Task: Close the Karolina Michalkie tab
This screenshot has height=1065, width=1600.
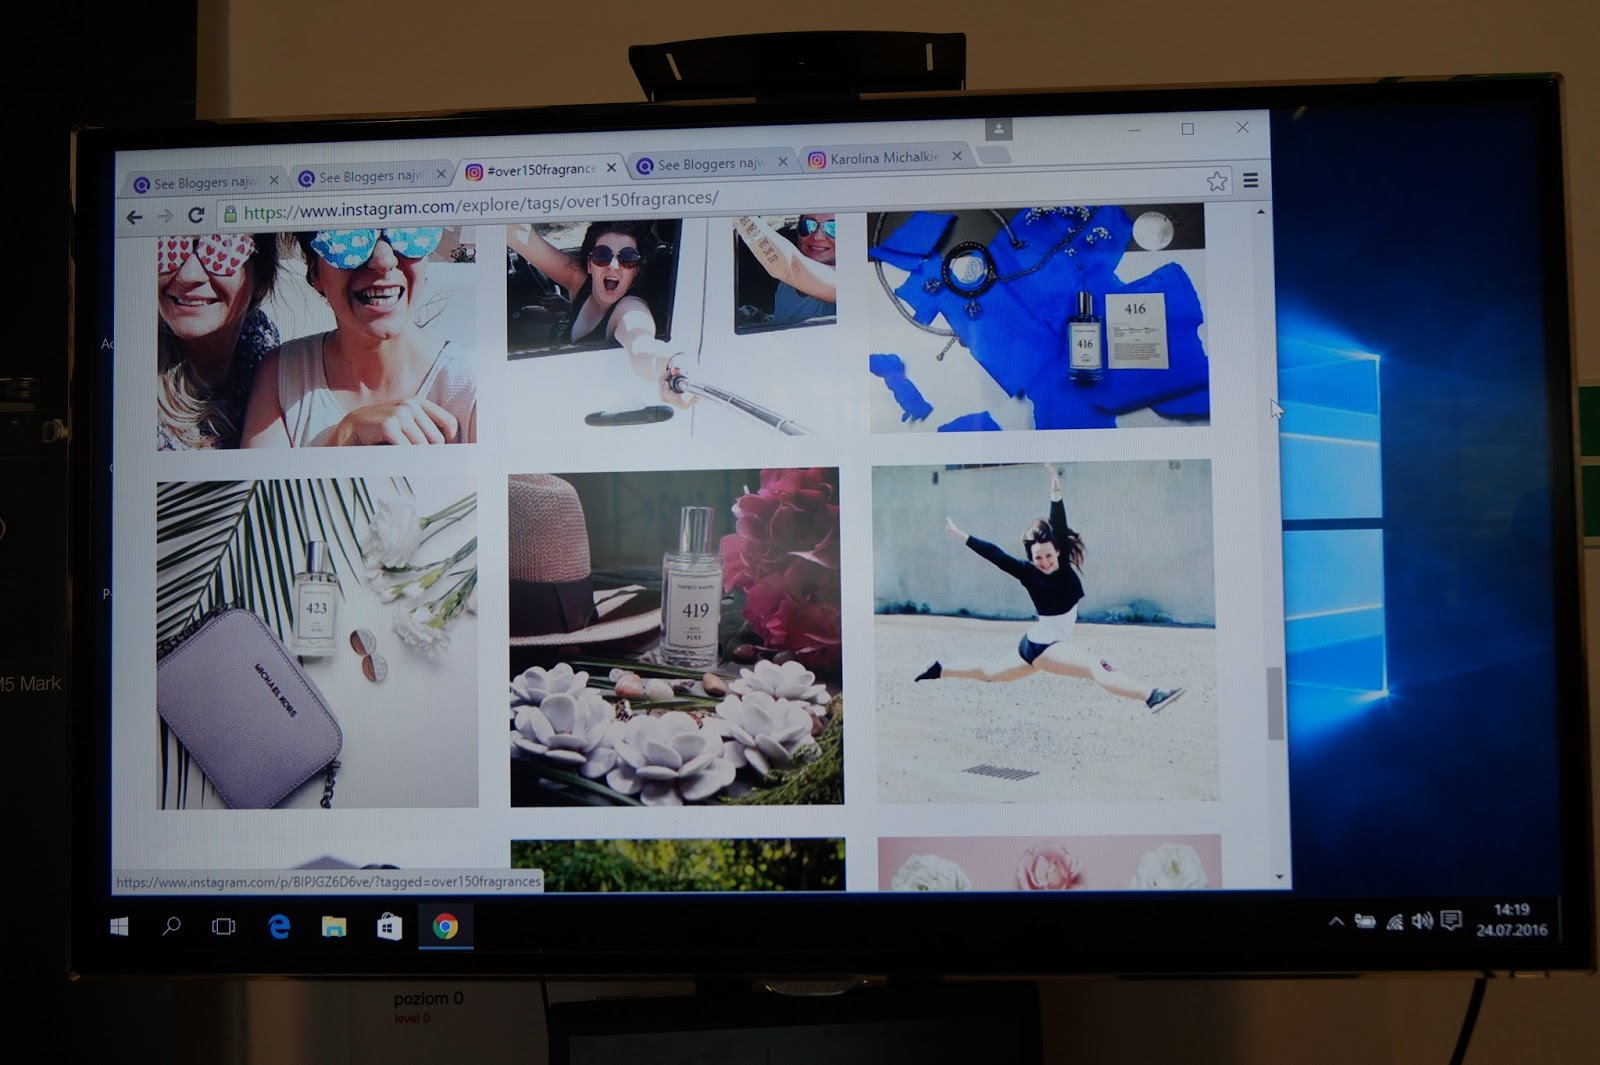Action: (957, 156)
